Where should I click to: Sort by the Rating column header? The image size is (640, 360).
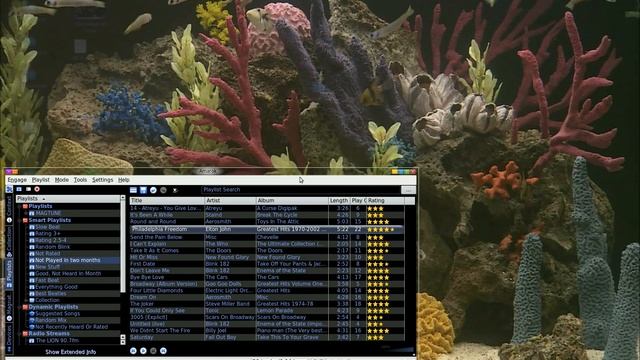[385, 201]
